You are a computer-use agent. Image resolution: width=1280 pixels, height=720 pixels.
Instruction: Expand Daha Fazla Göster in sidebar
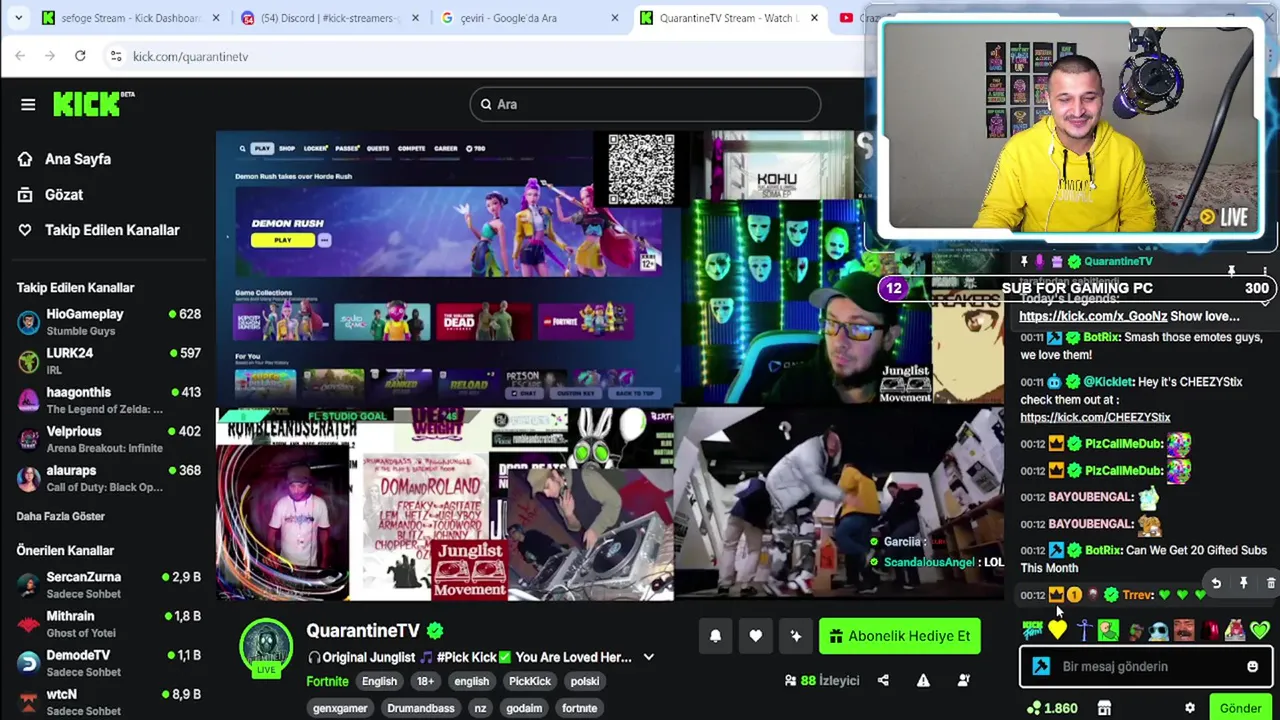[x=60, y=516]
